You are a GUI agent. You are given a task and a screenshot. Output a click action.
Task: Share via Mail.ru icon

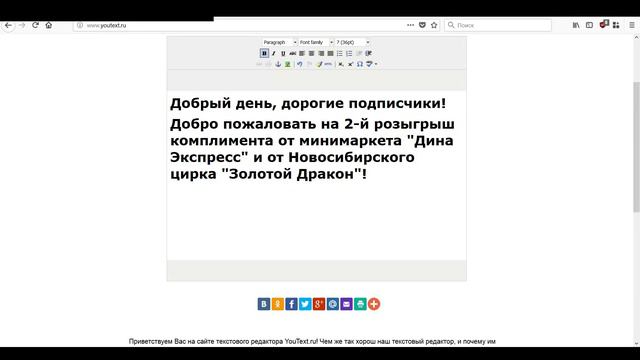click(x=333, y=304)
